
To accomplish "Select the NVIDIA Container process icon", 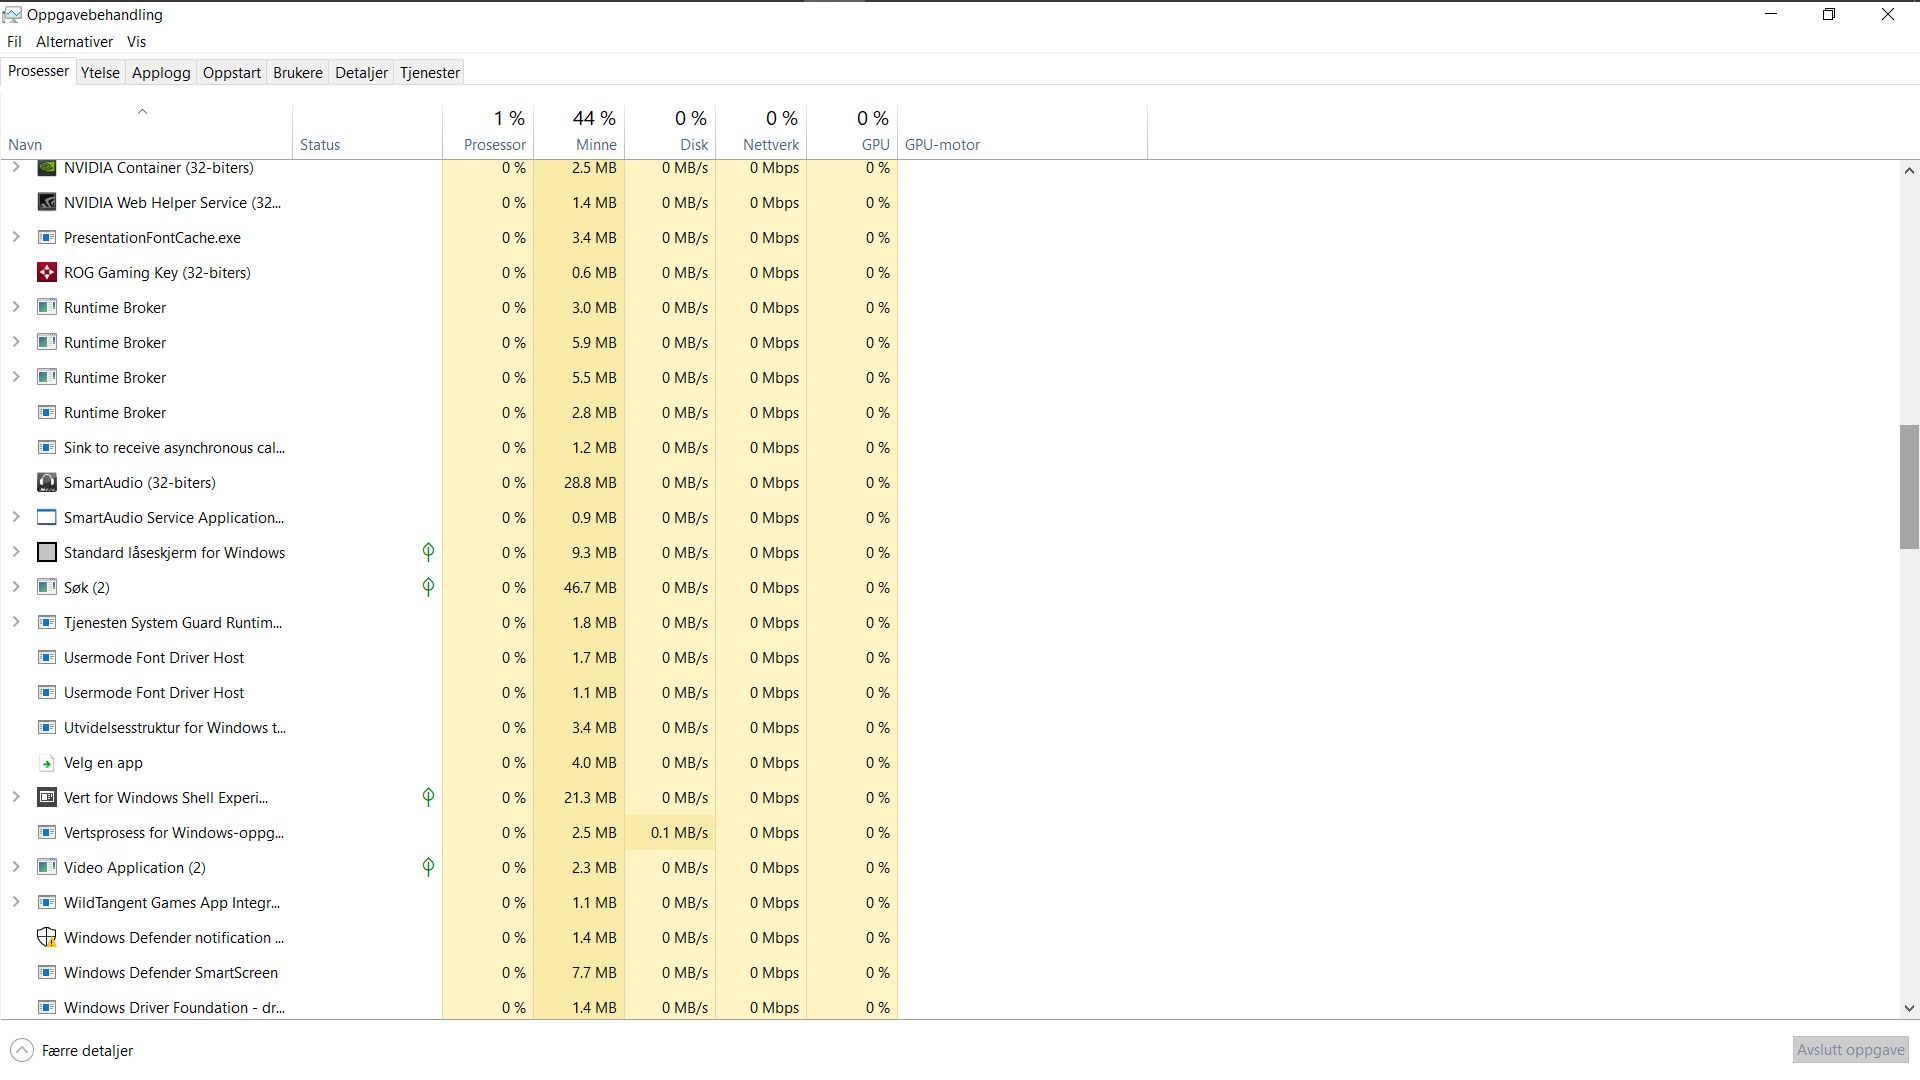I will coord(46,168).
